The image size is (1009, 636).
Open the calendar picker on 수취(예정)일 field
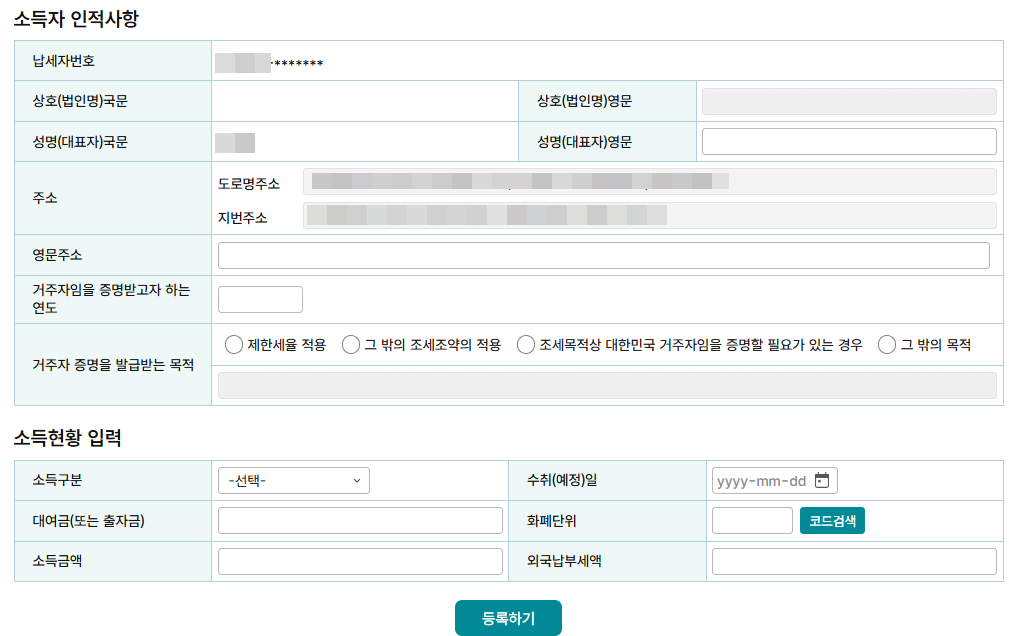pyautogui.click(x=822, y=480)
